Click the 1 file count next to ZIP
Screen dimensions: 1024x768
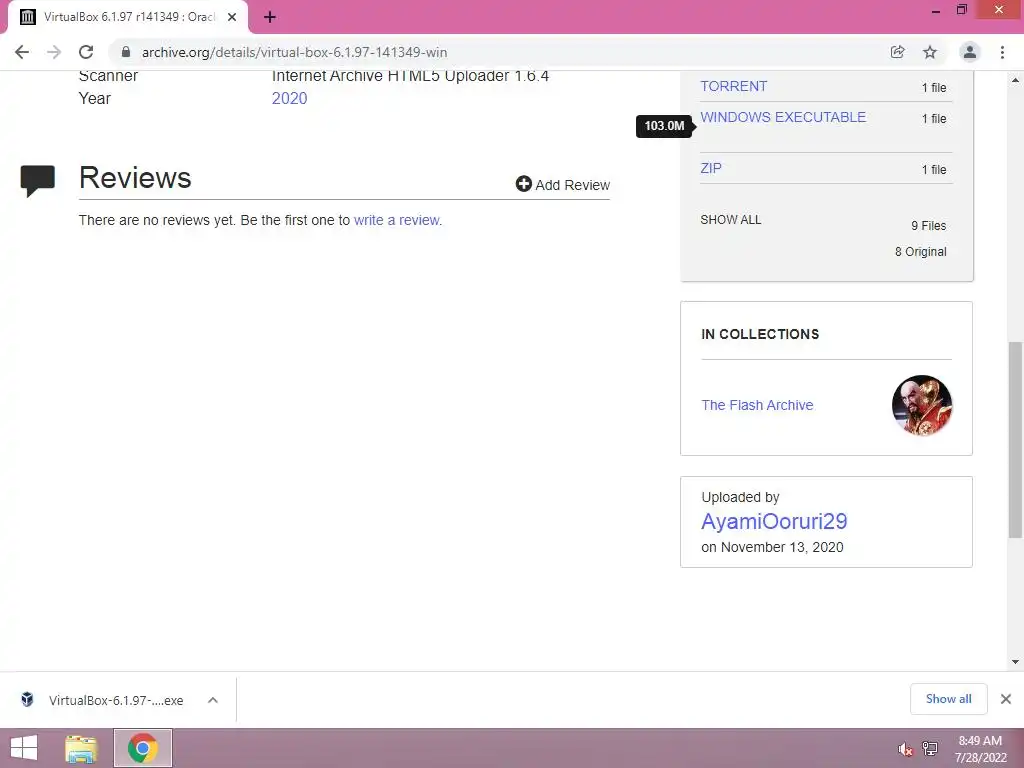coord(934,170)
